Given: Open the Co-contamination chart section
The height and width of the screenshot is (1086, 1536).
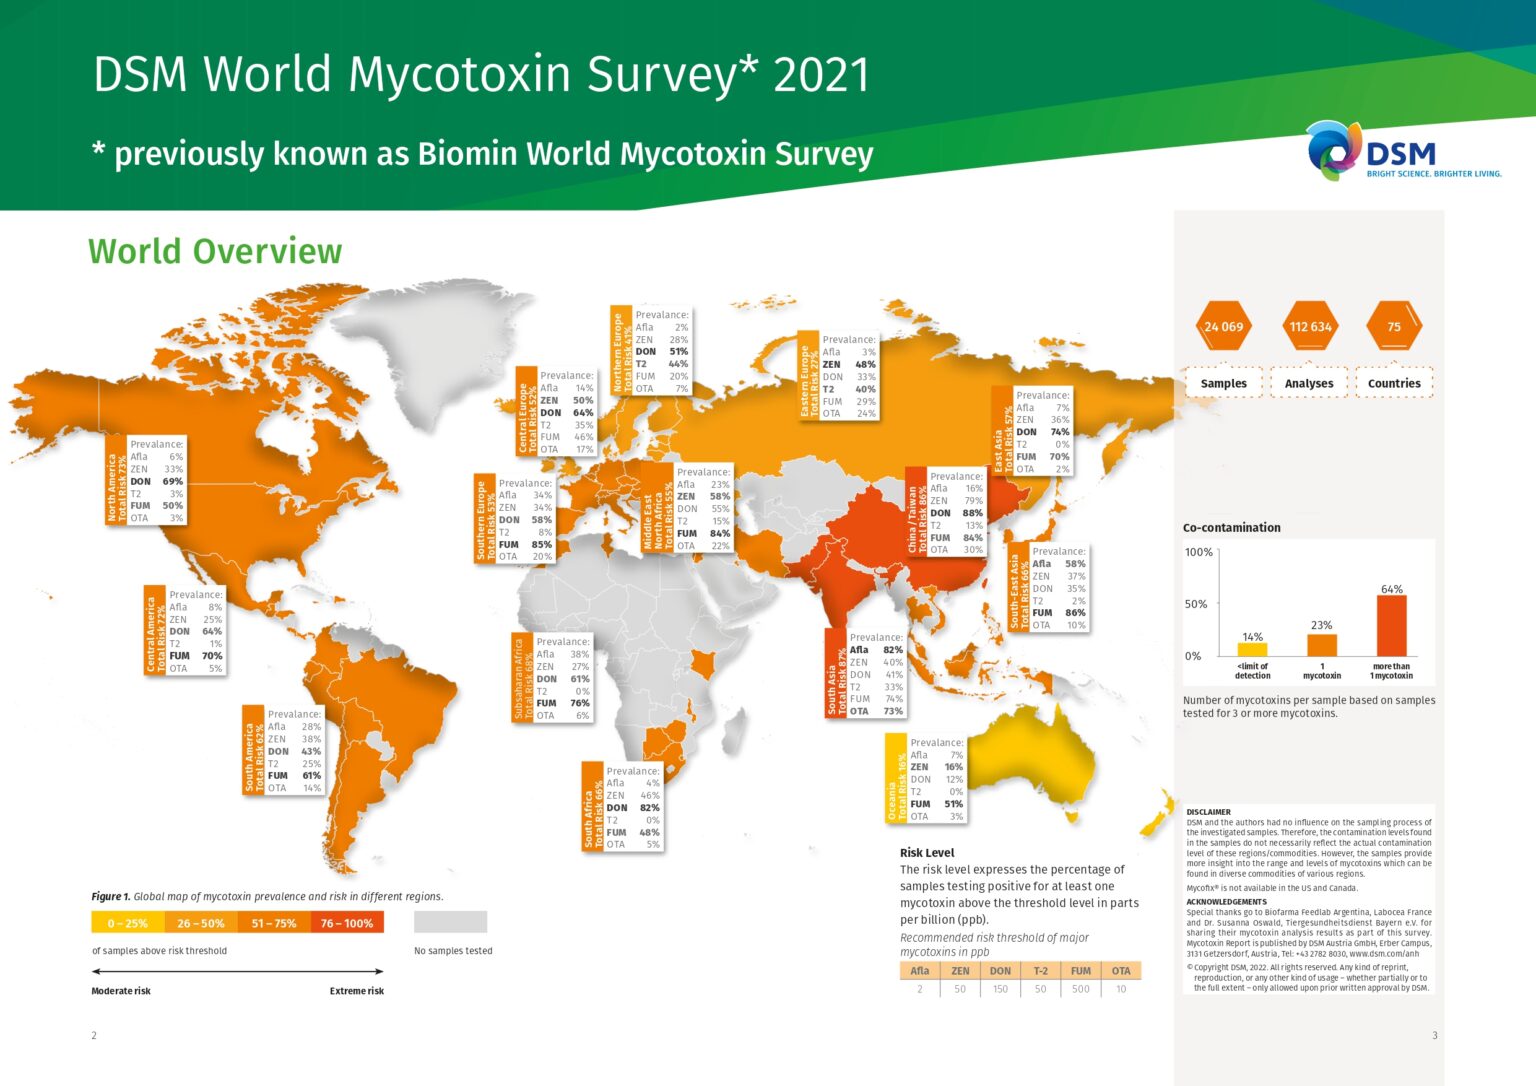Looking at the screenshot, I should pyautogui.click(x=1232, y=528).
